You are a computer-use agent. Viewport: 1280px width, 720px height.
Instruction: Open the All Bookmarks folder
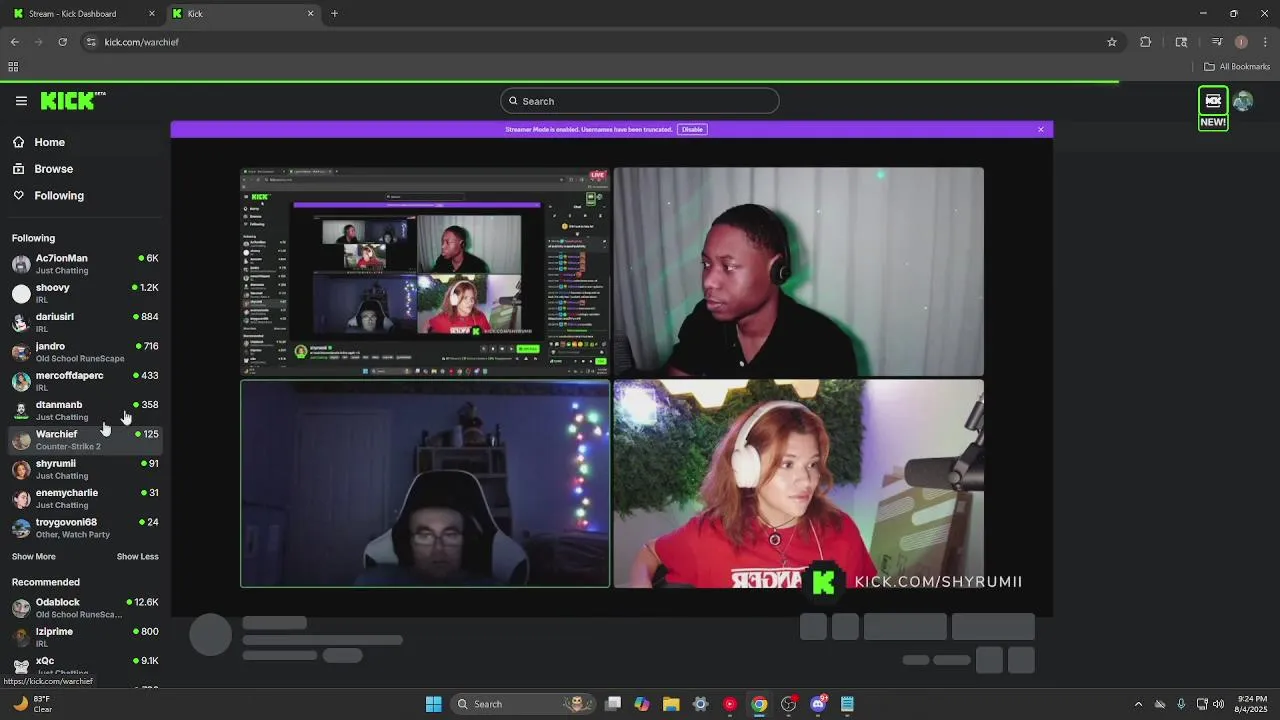pyautogui.click(x=1237, y=67)
